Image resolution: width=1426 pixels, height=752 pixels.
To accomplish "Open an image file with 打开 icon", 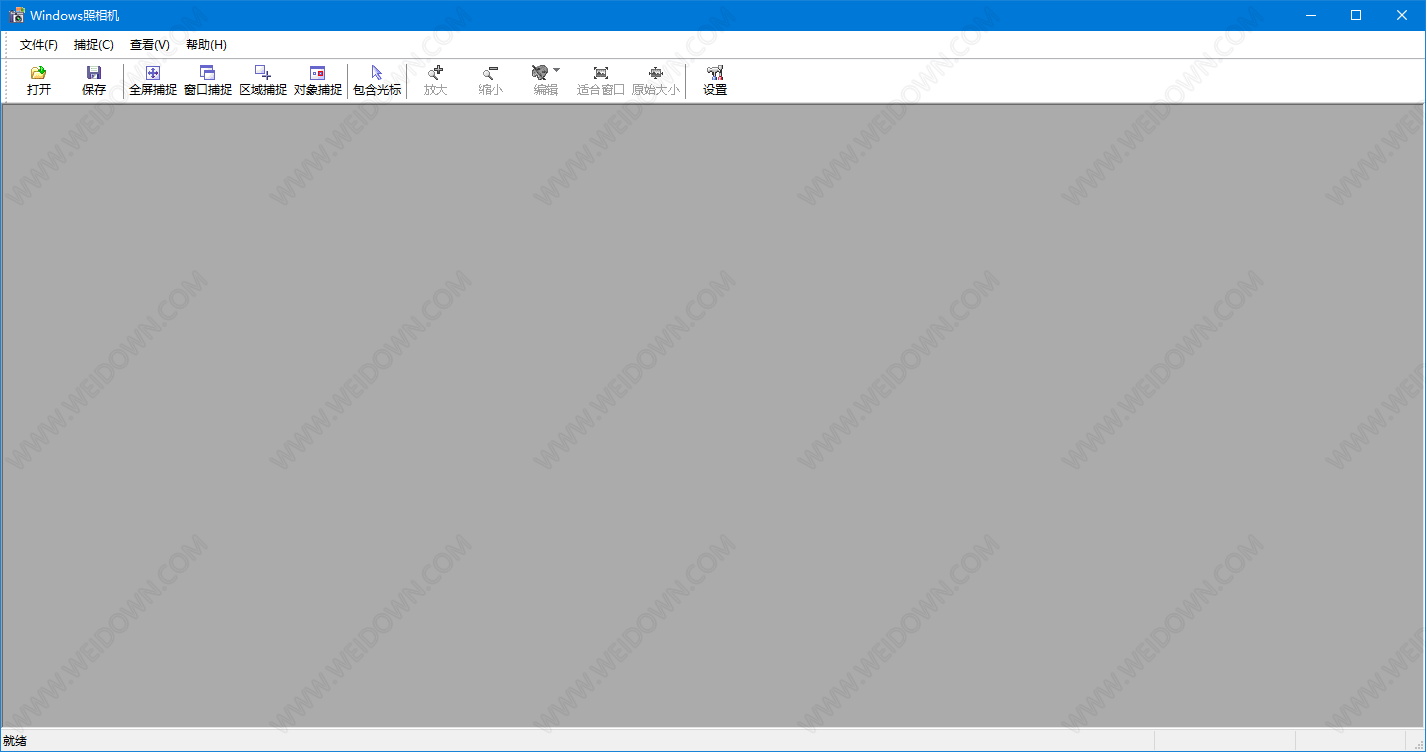I will tap(39, 80).
